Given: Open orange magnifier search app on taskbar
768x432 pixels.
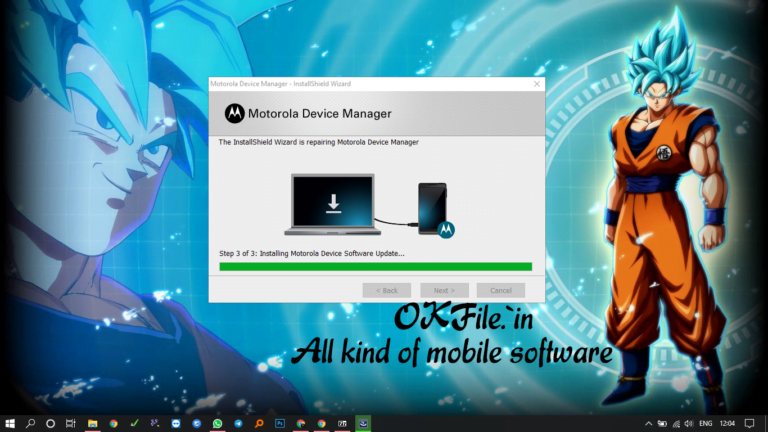Looking at the screenshot, I should (x=259, y=423).
